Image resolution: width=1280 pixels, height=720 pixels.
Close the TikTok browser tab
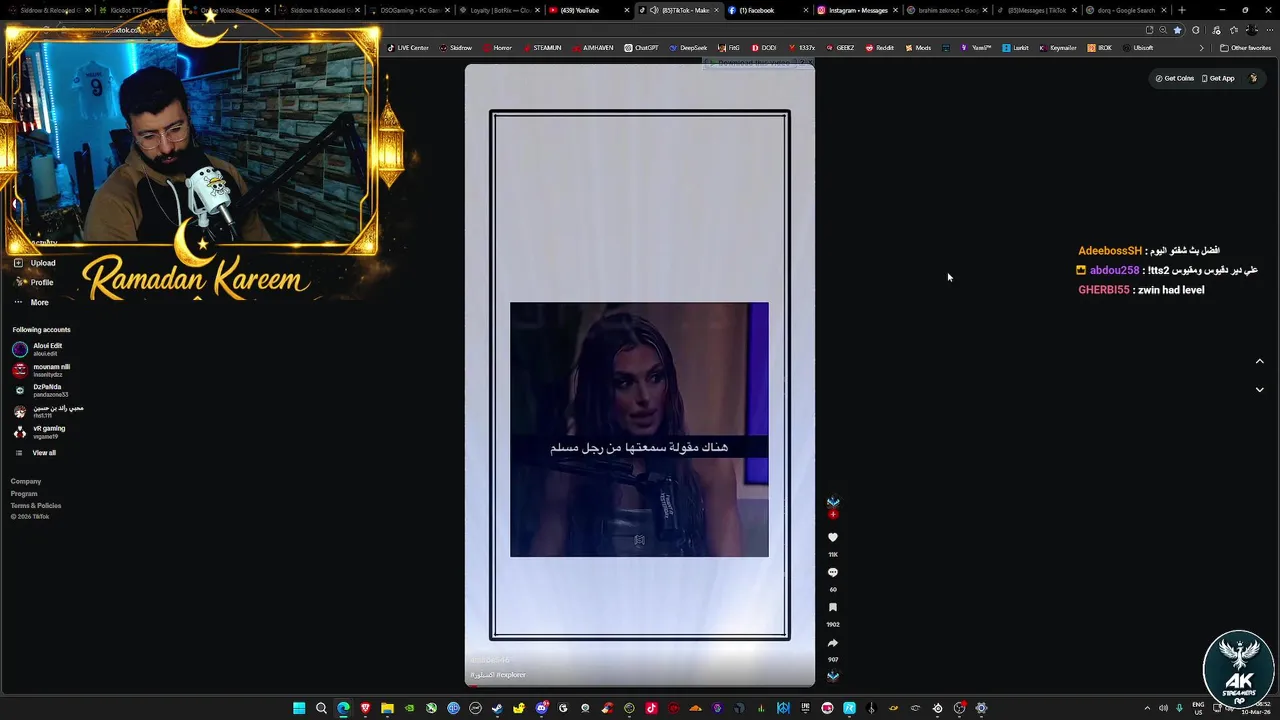click(x=716, y=10)
